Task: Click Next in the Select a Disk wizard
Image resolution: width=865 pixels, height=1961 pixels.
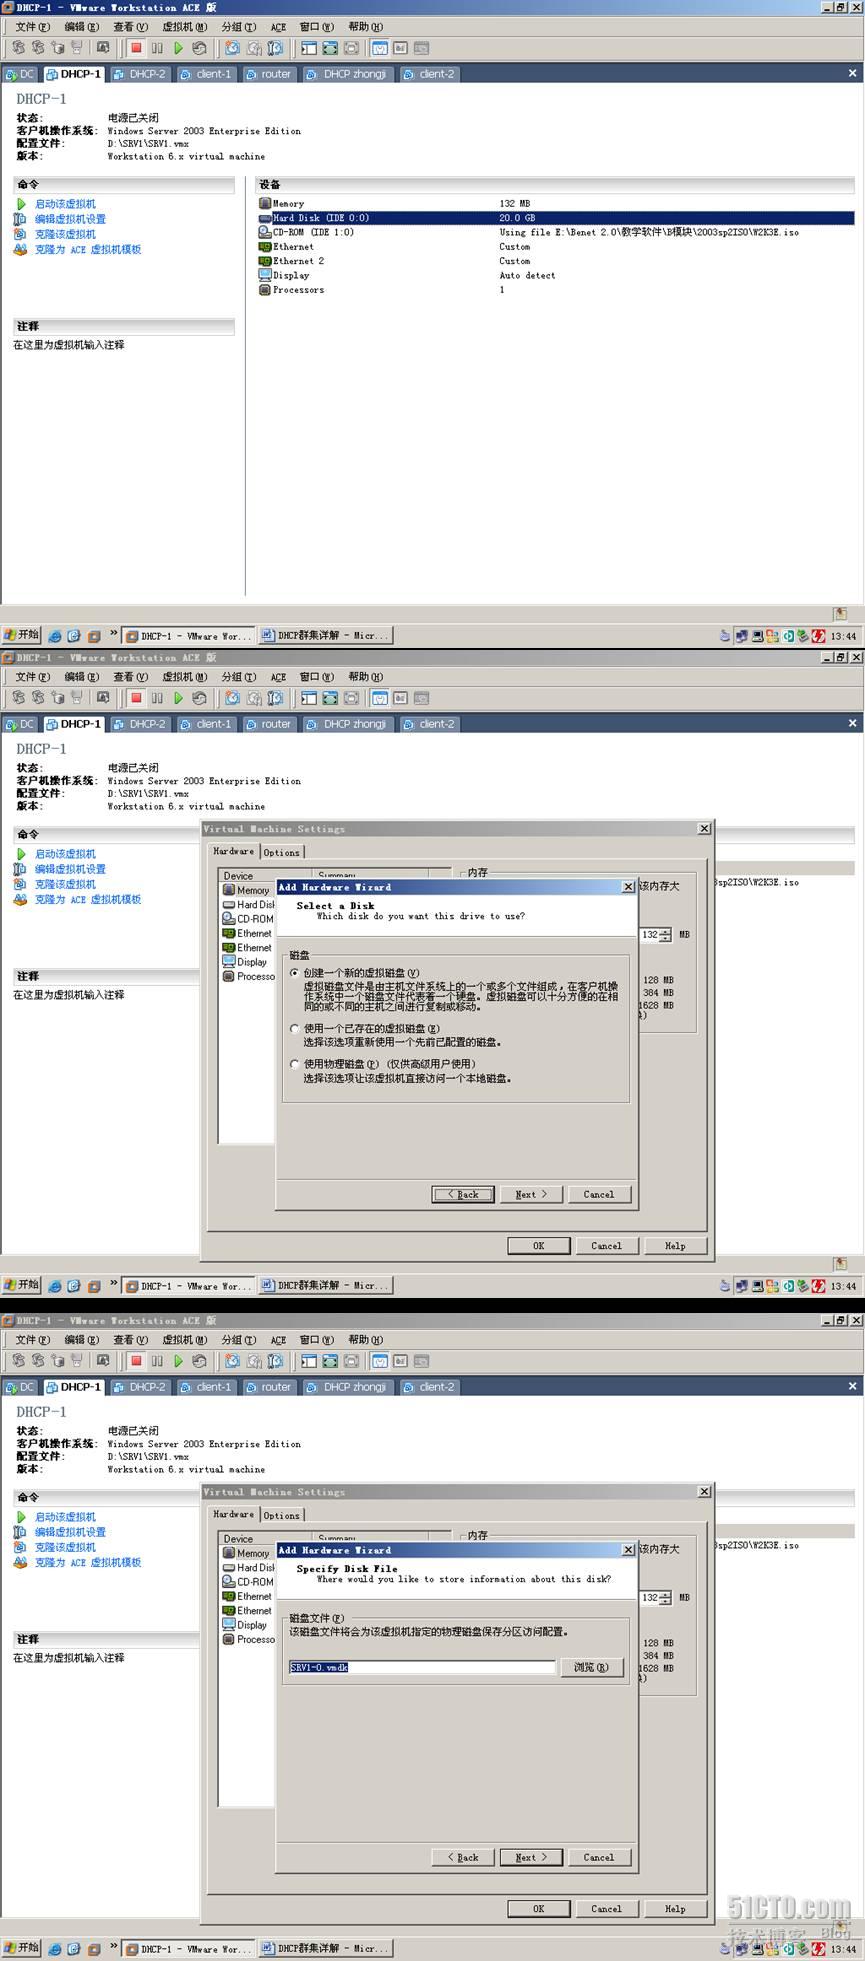Action: tap(531, 1194)
